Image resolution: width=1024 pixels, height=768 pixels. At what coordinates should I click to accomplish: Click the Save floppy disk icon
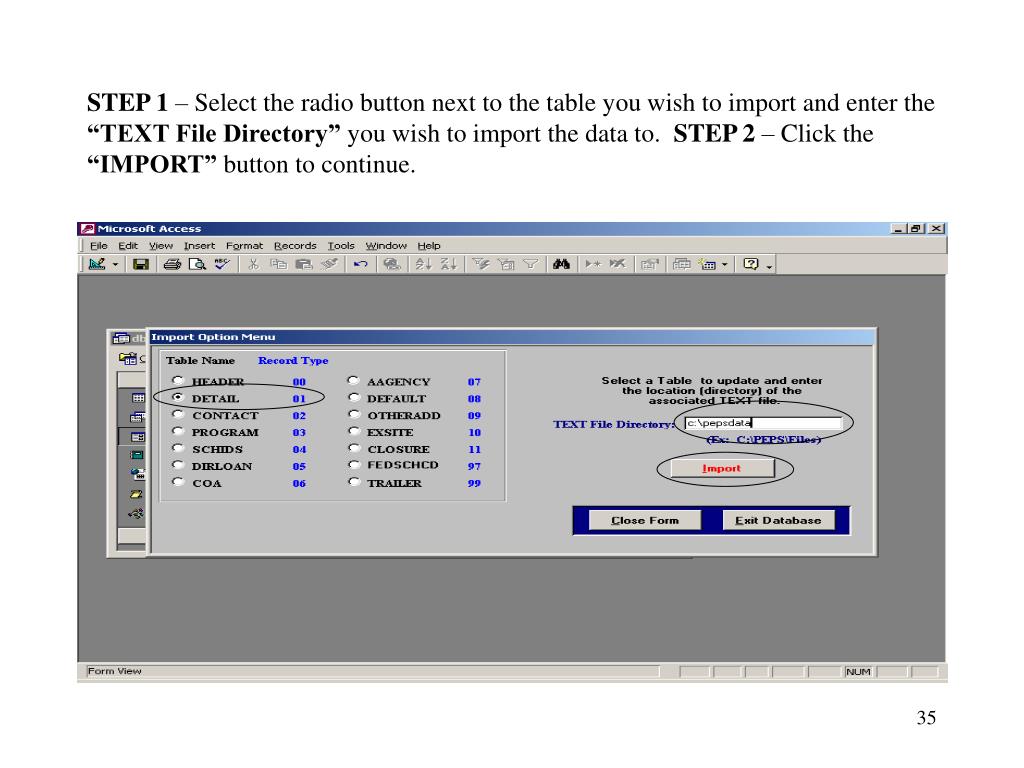coord(140,264)
